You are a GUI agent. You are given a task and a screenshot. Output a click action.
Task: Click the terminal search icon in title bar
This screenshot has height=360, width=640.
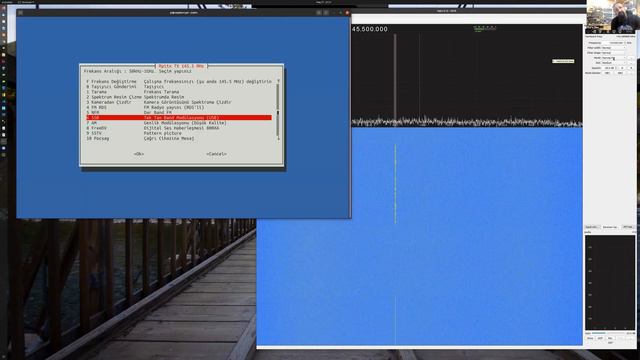click(319, 13)
